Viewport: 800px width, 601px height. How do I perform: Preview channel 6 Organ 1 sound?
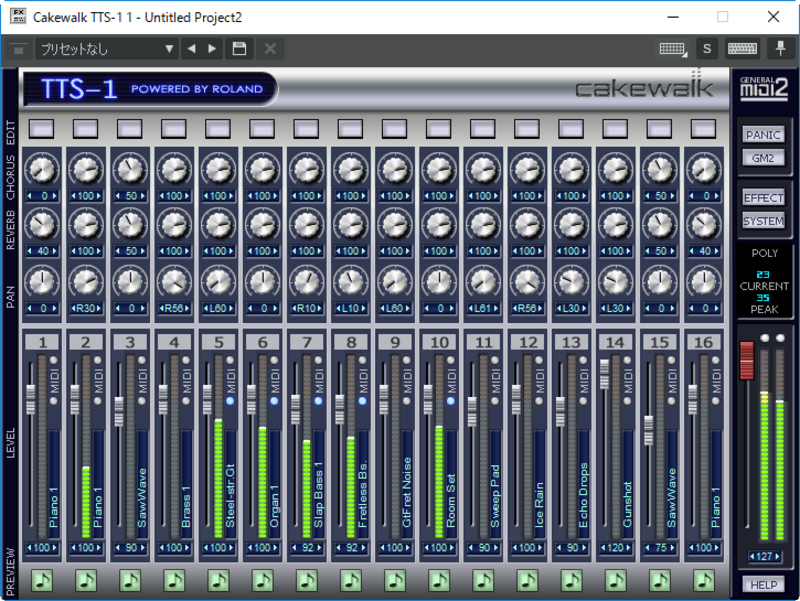pyautogui.click(x=263, y=581)
